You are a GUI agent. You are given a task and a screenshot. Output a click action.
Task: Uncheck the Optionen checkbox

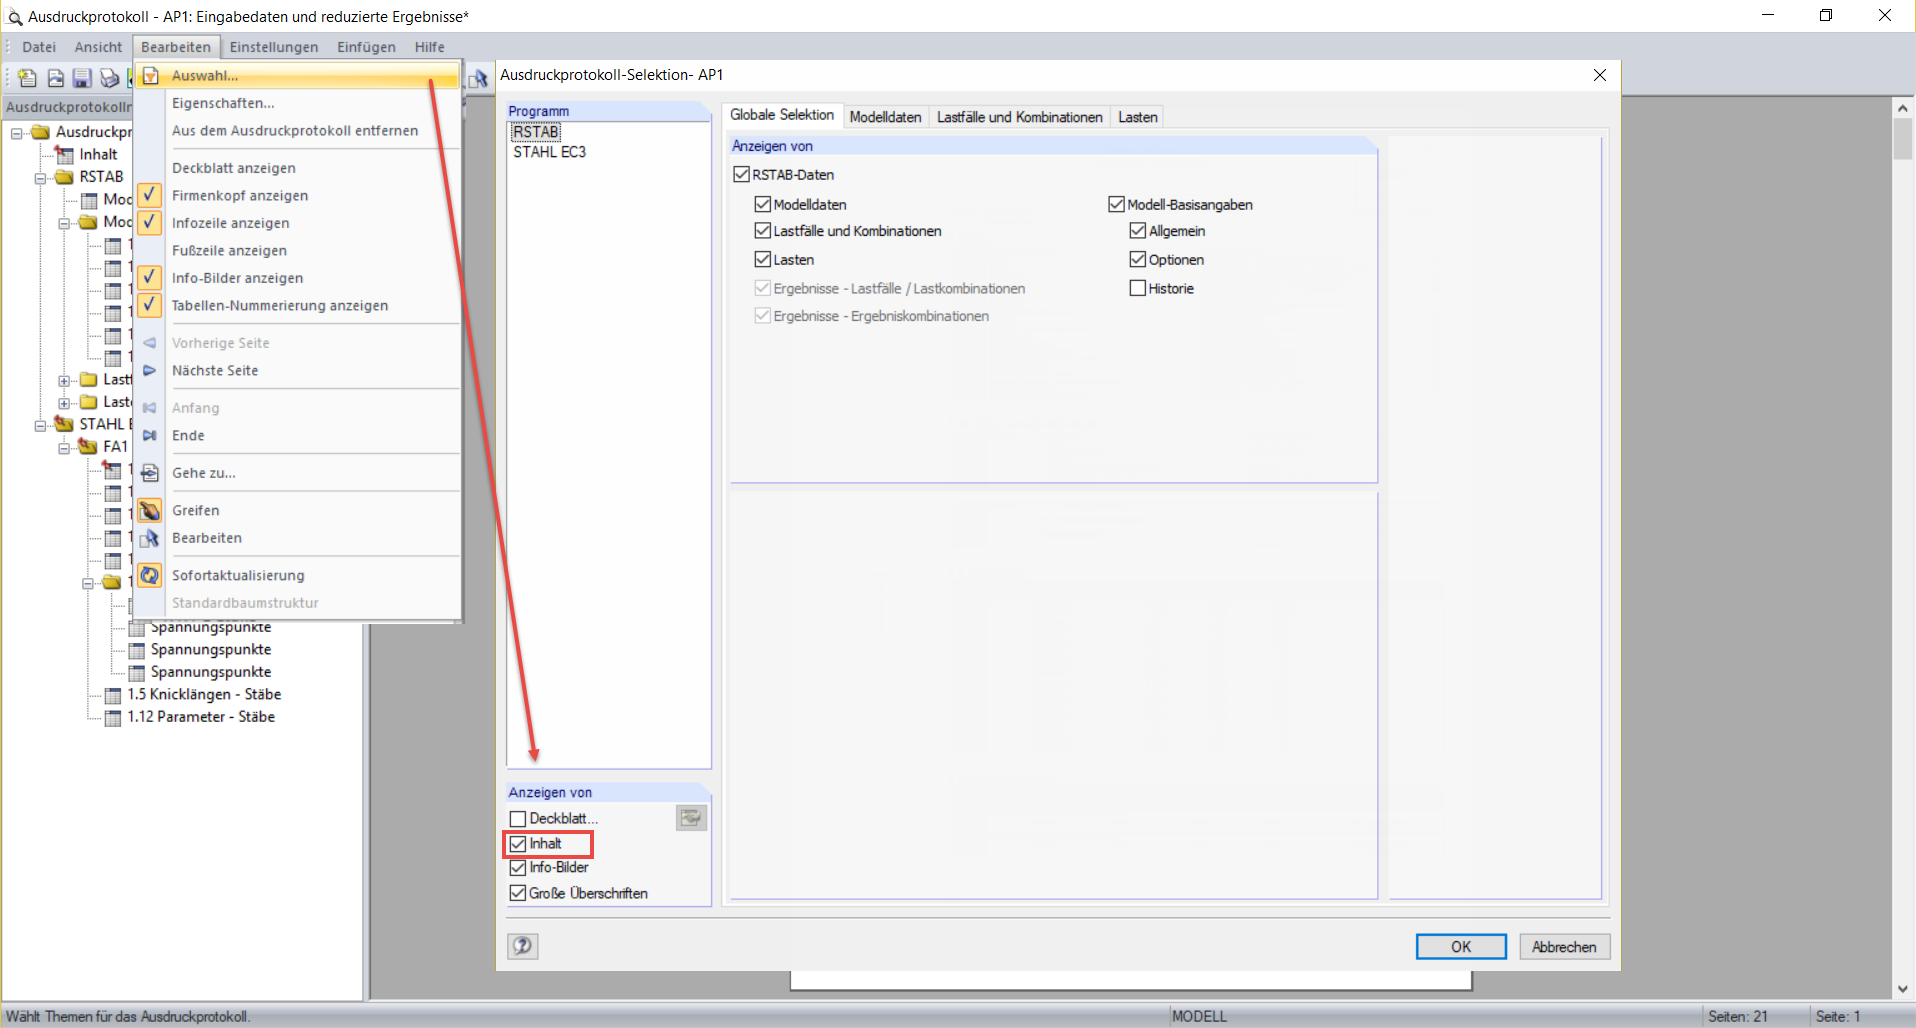coord(1138,259)
